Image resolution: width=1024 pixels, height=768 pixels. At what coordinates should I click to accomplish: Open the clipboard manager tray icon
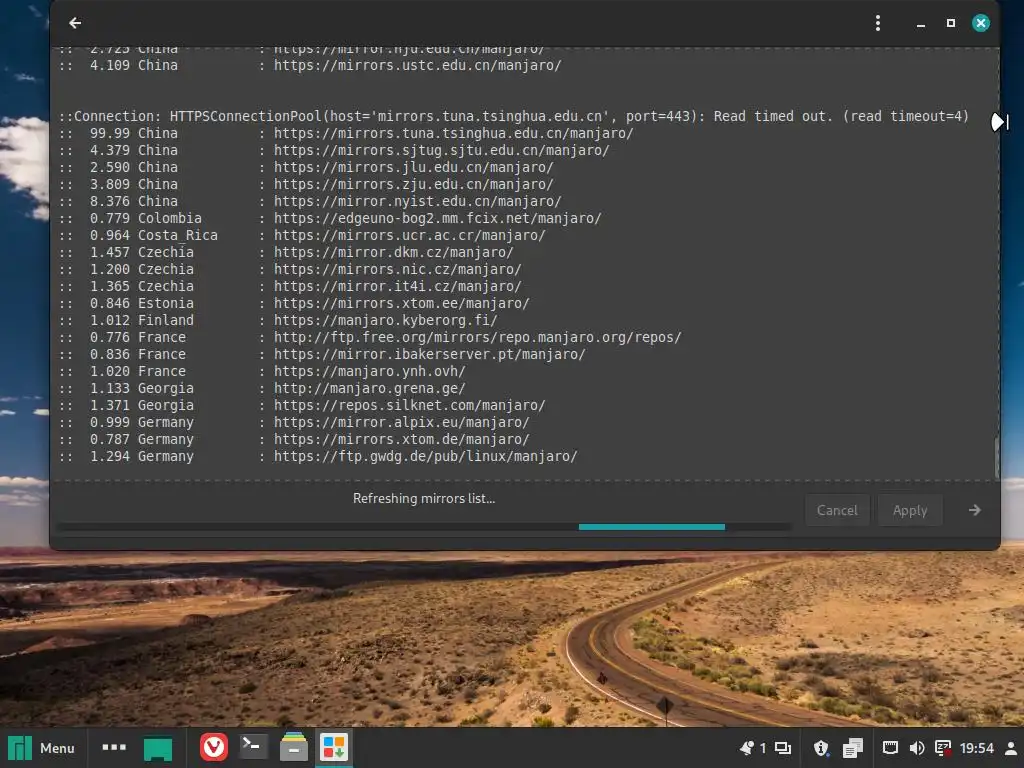pos(852,748)
